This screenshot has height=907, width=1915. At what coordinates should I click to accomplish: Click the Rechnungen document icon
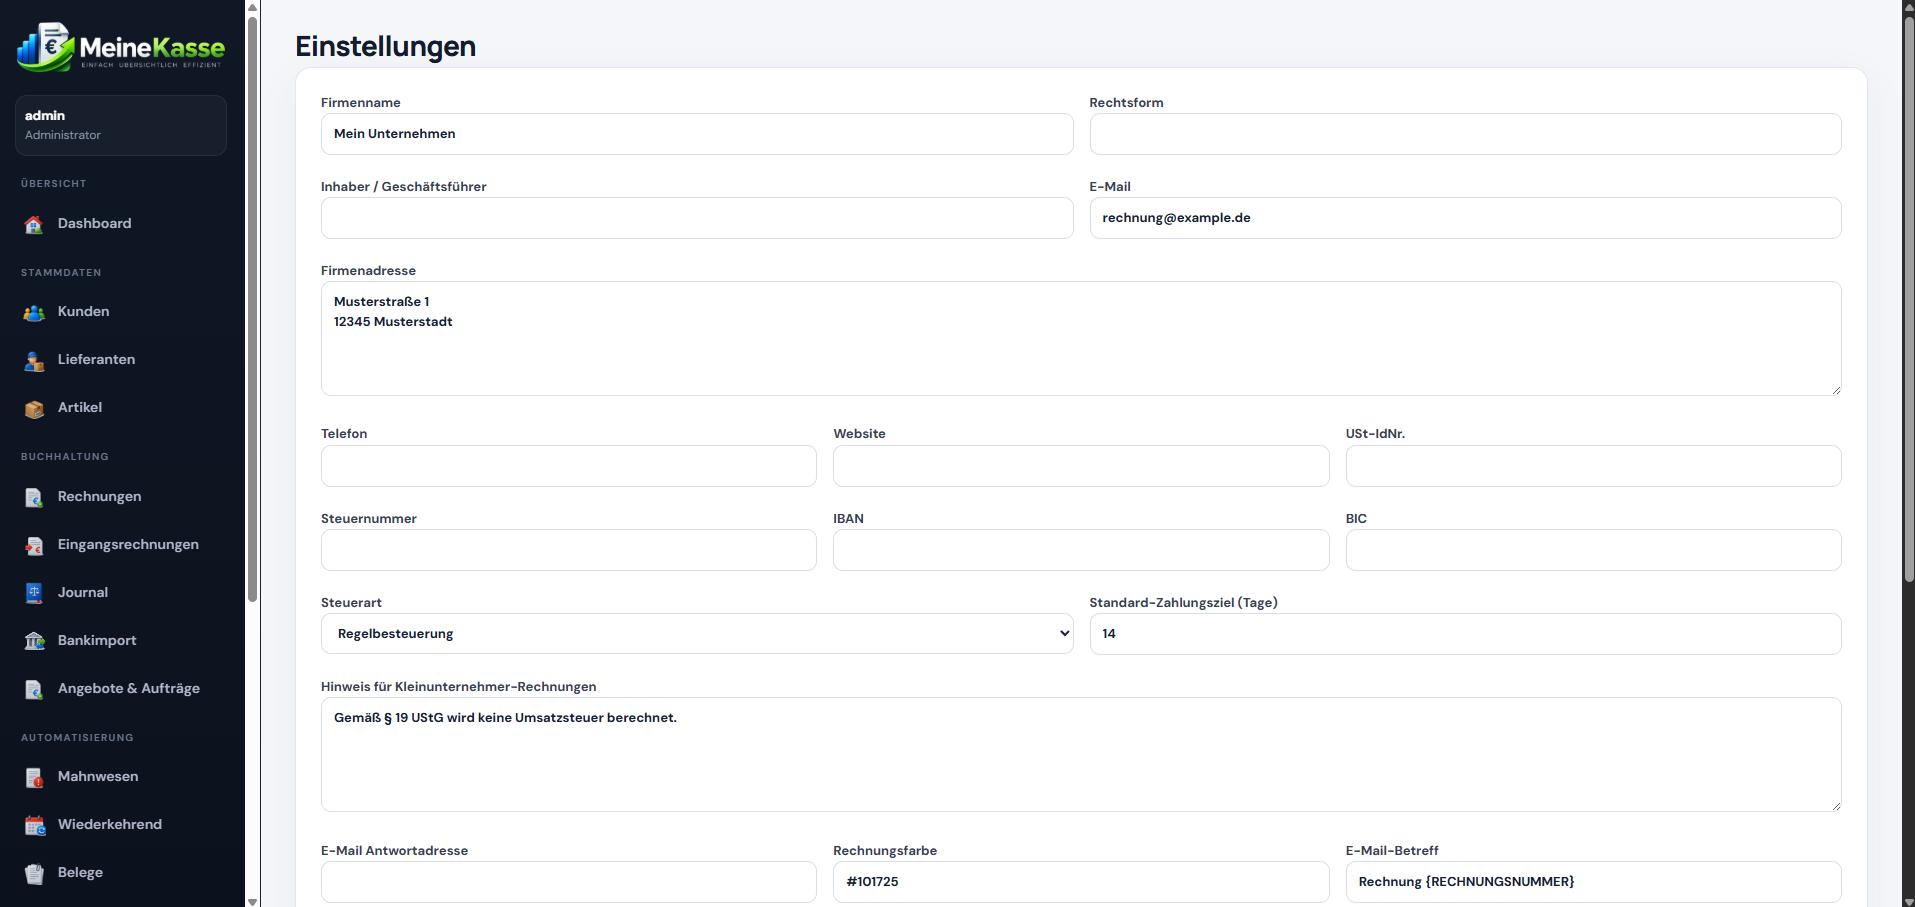click(34, 497)
